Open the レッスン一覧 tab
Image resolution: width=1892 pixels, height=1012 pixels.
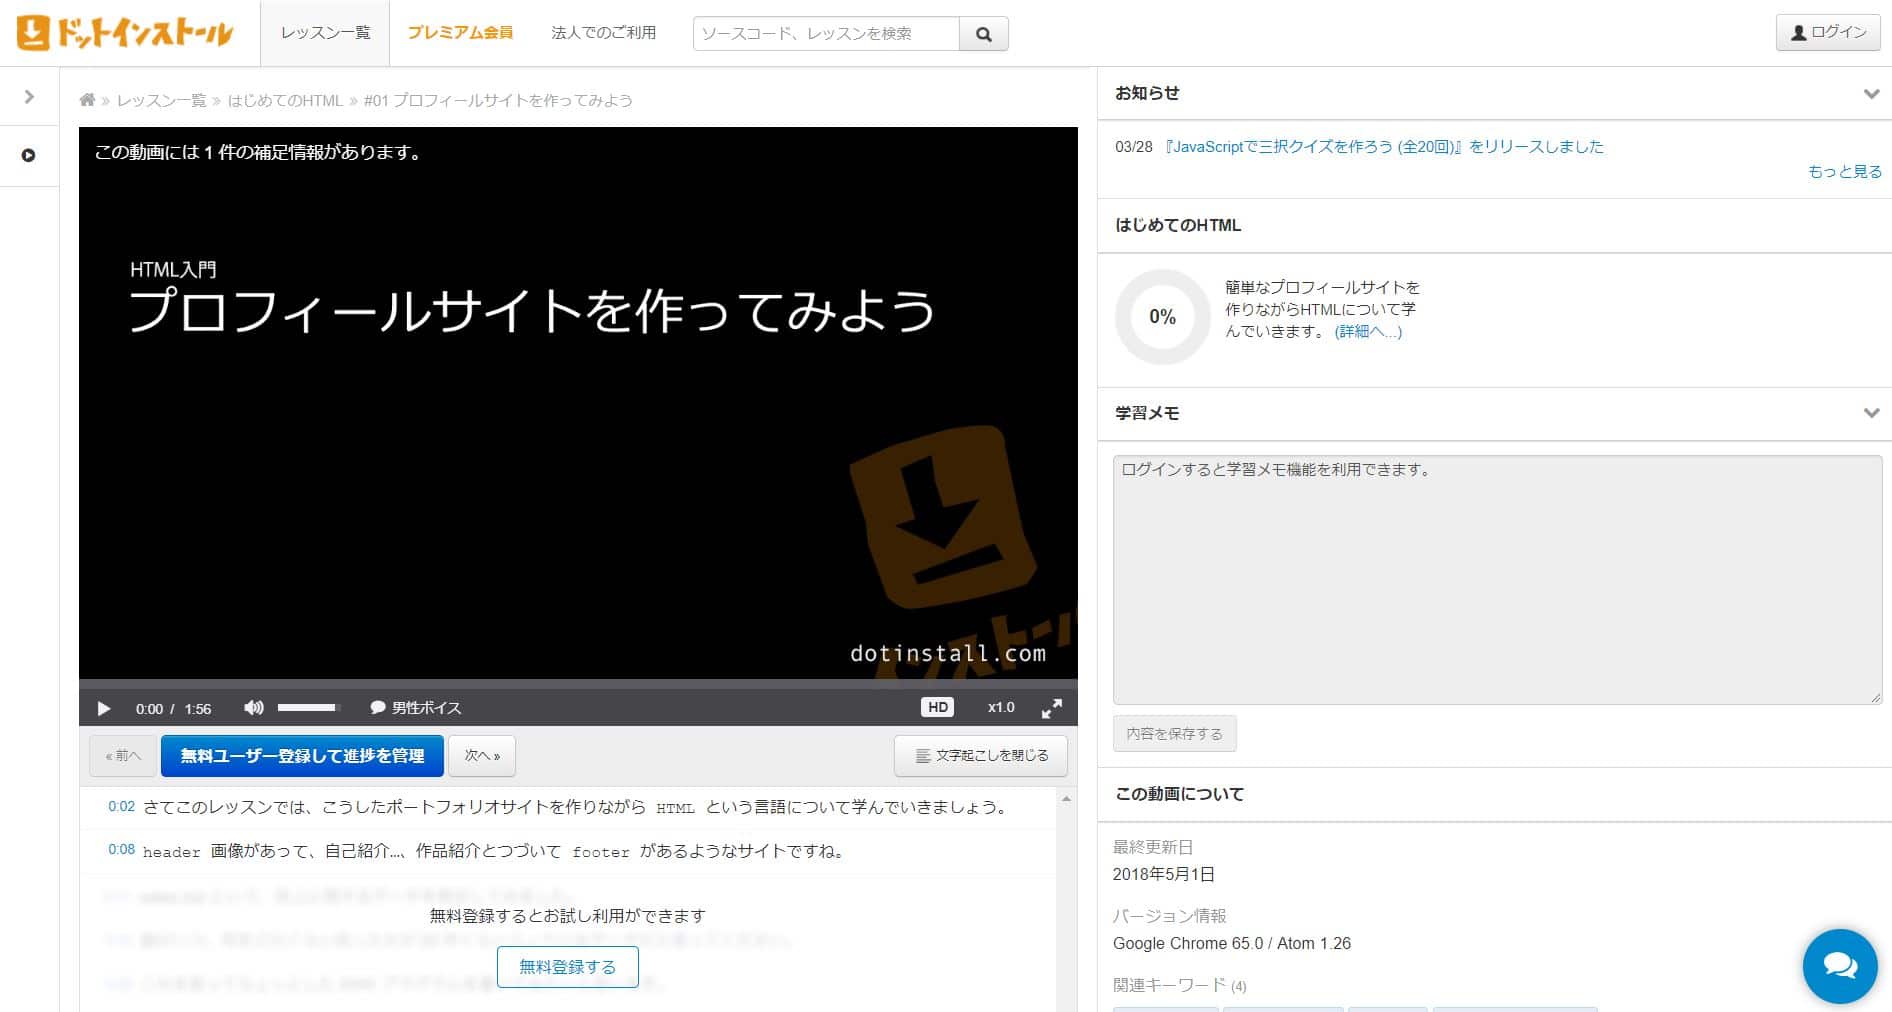tap(325, 33)
